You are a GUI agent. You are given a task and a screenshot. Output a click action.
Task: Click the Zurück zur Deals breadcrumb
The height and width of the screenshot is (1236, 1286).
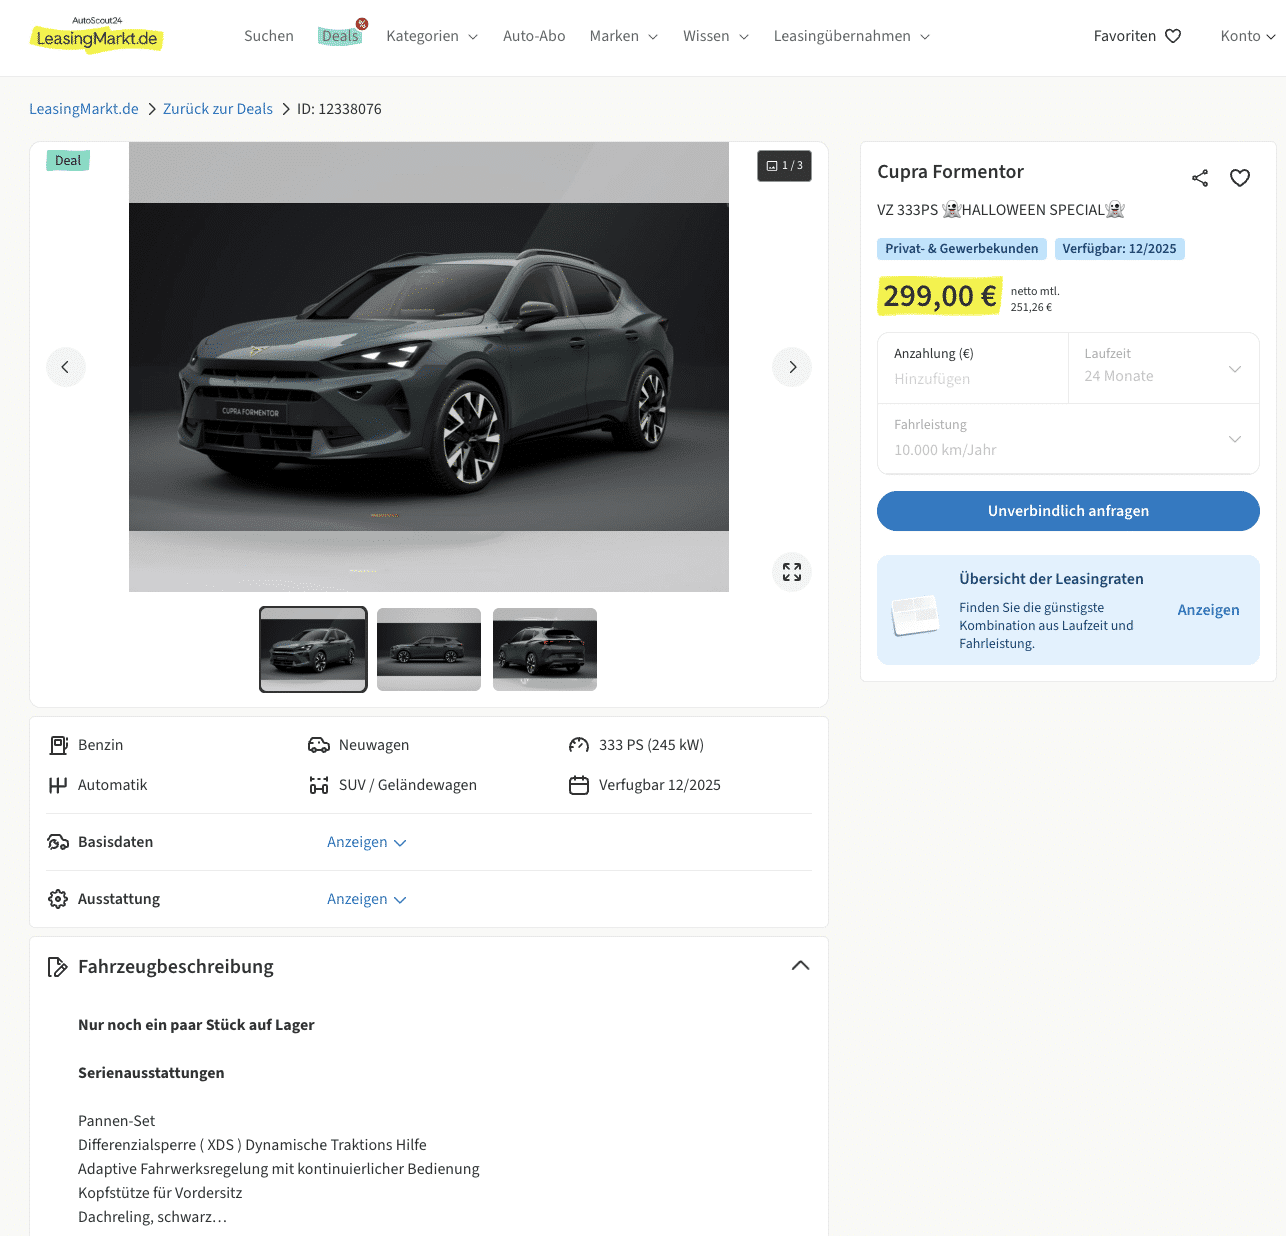(218, 109)
